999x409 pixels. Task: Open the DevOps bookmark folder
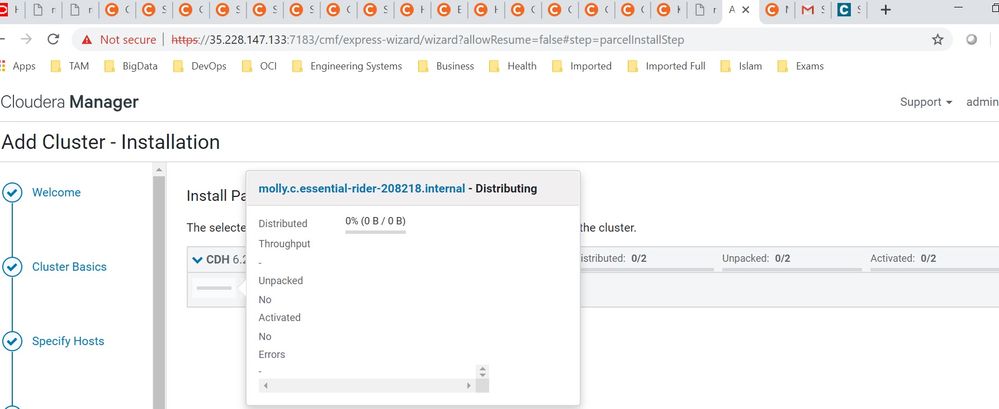point(200,66)
